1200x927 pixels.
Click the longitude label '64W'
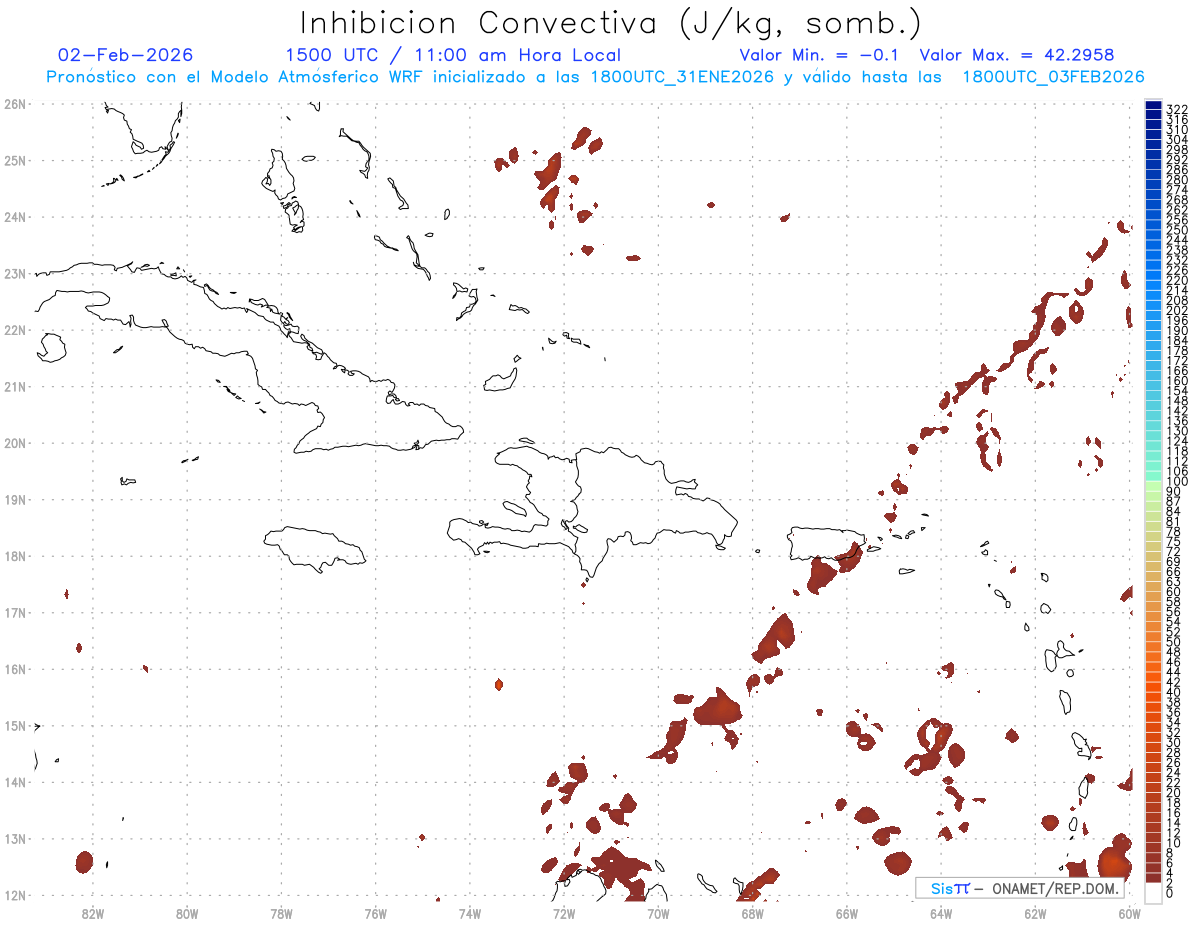[x=941, y=912]
